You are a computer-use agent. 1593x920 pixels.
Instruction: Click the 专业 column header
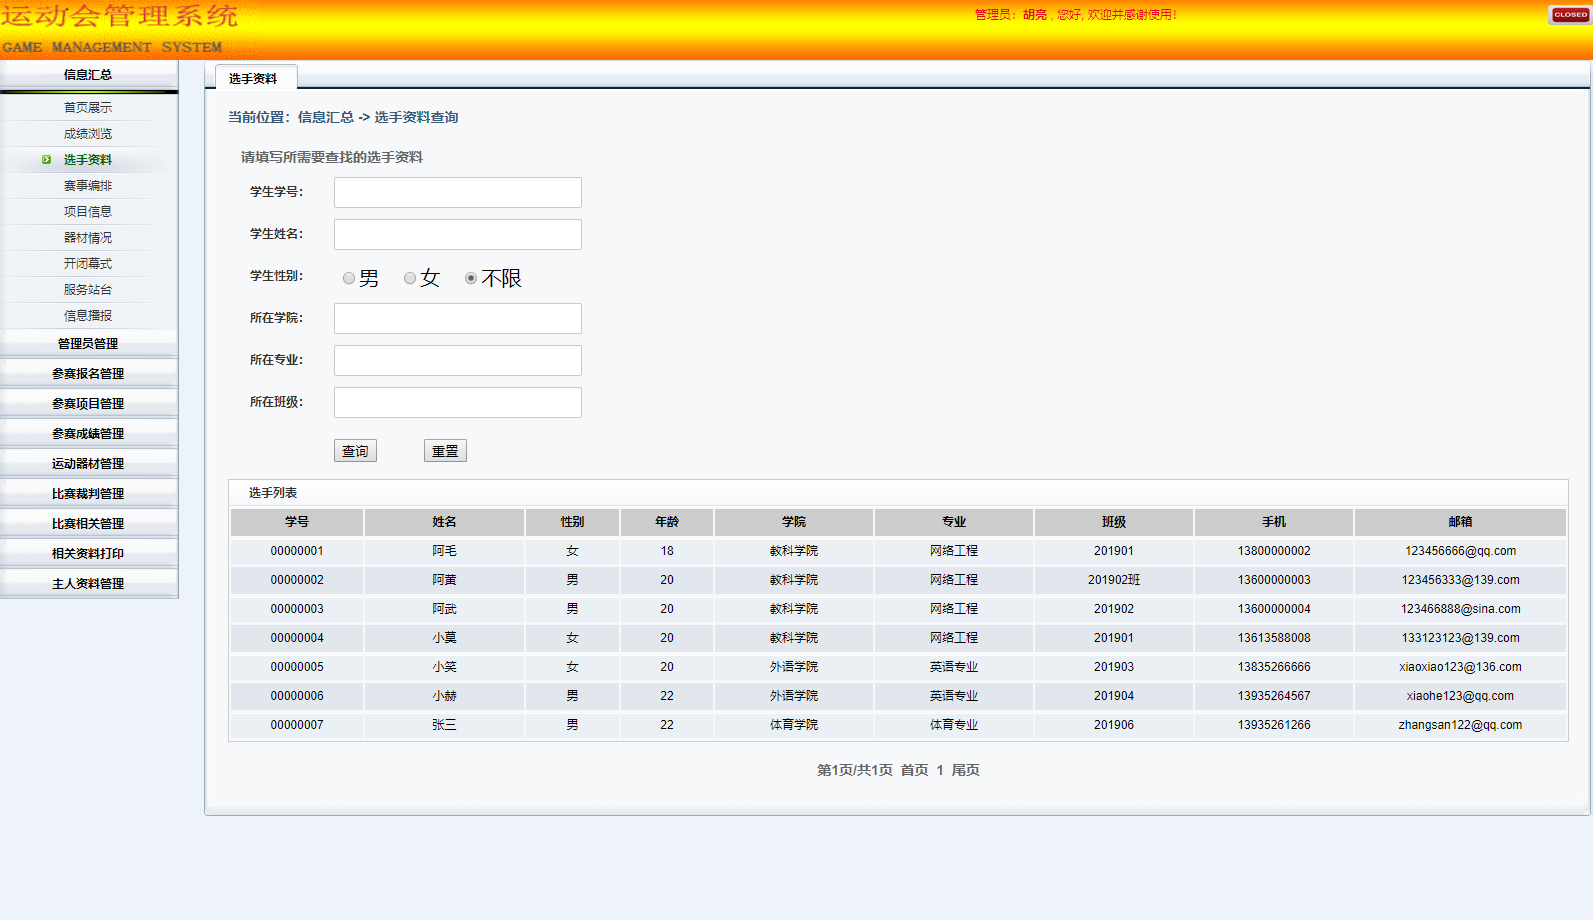pos(954,522)
